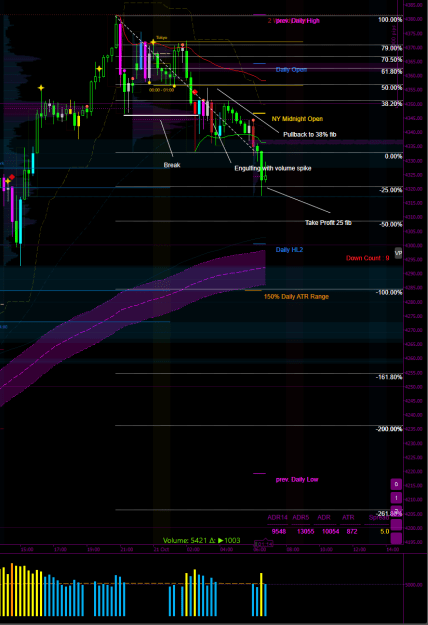
Task: Click the '00:00 - 01:00' session label
Action: point(161,90)
